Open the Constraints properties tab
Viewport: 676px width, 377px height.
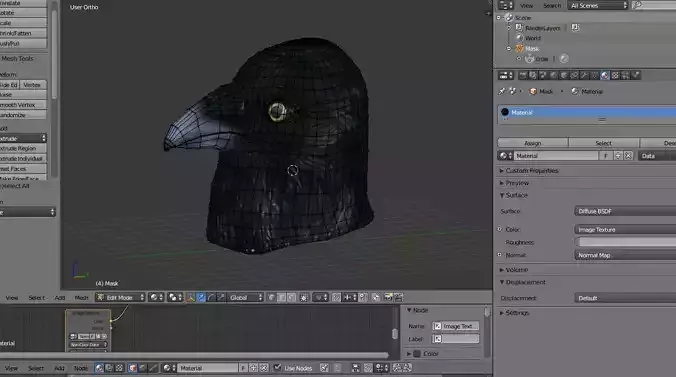point(574,75)
